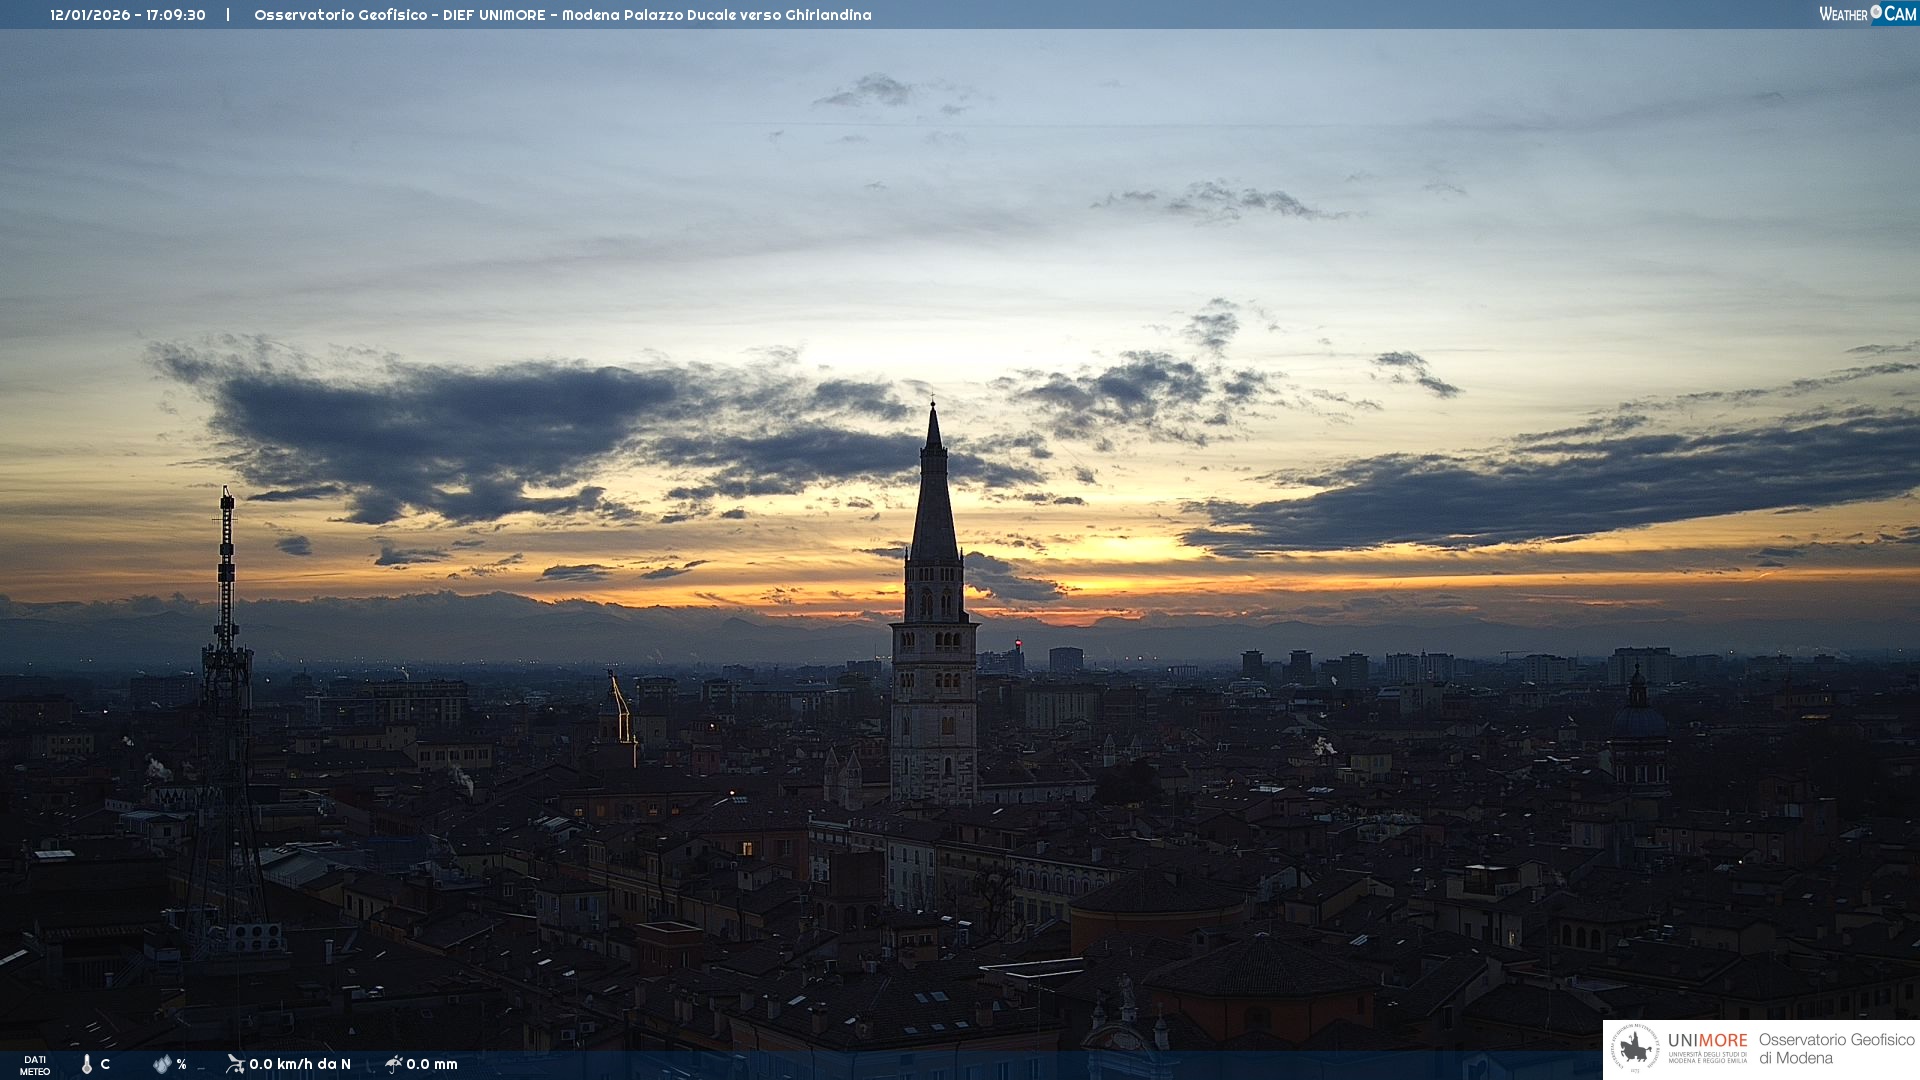The height and width of the screenshot is (1080, 1920).
Task: Click the UNIMORE university name text
Action: pyautogui.click(x=1707, y=1041)
